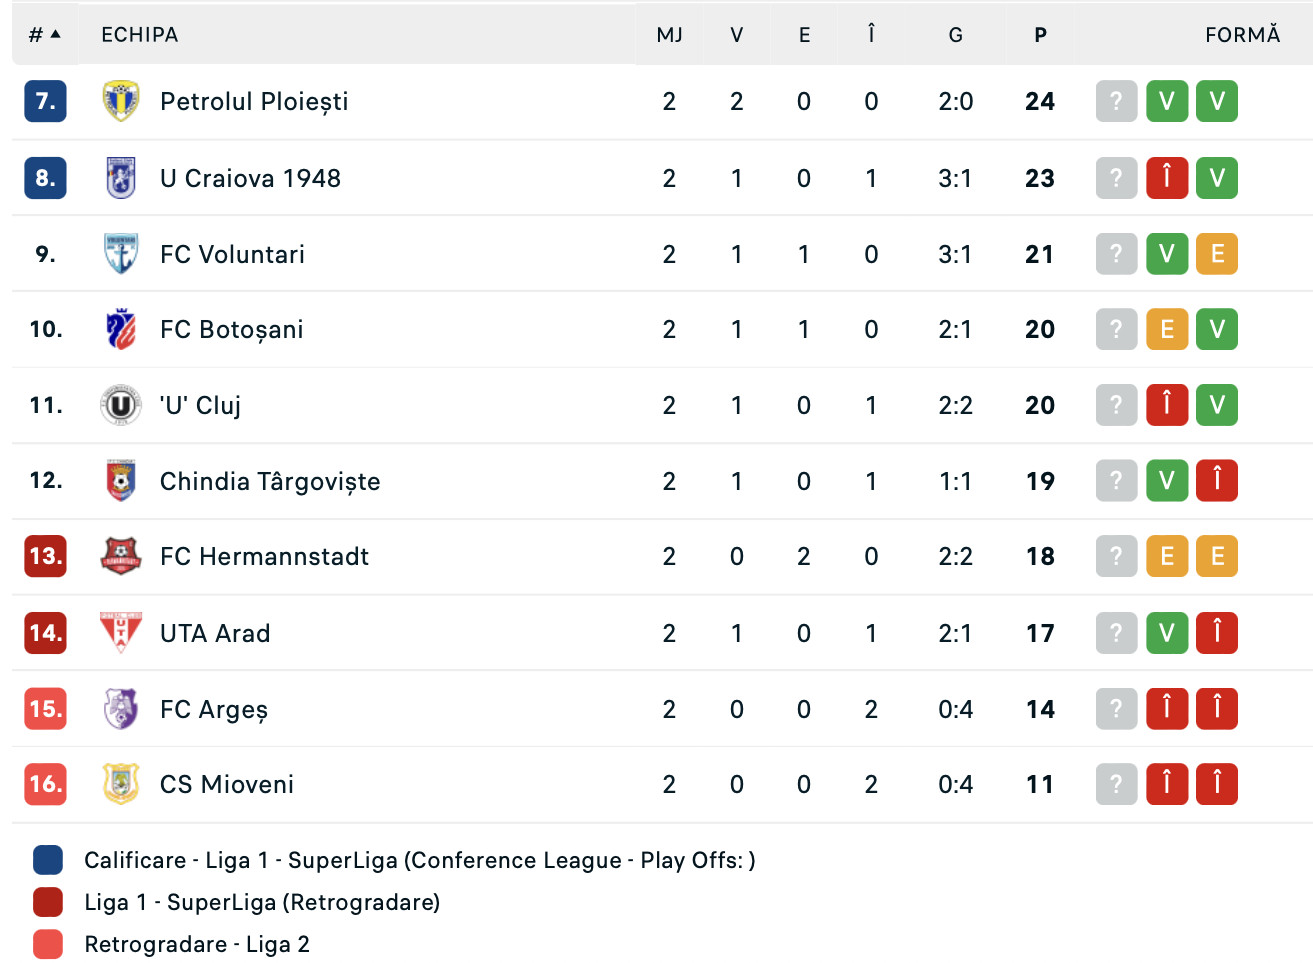Click the dark blue Calificare legend swatch

(48, 860)
